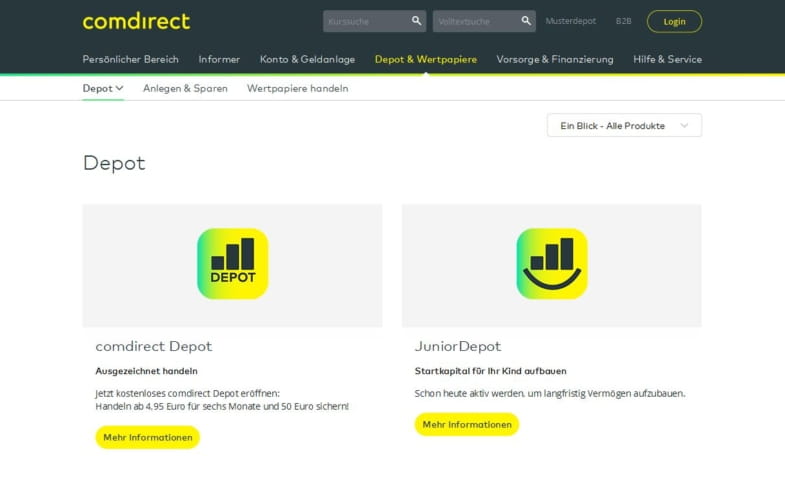Expand the Depot submenu chevron
This screenshot has width=785, height=487.
119,88
